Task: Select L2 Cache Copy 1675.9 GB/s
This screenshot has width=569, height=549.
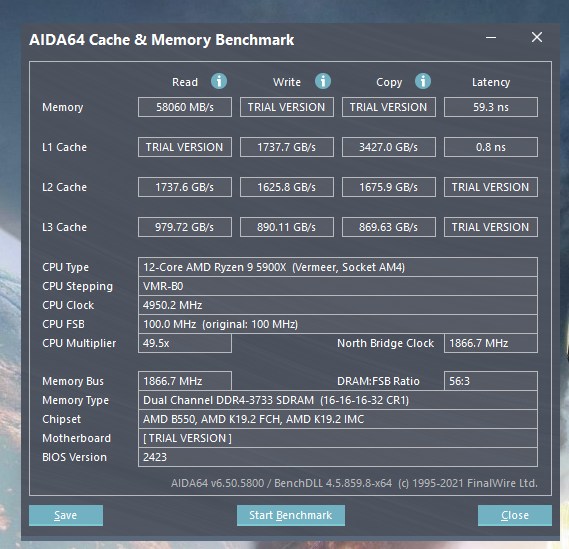Action: [389, 187]
